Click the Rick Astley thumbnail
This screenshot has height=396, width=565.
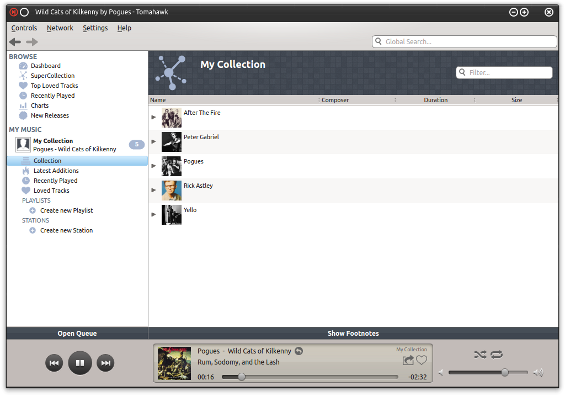pyautogui.click(x=172, y=191)
